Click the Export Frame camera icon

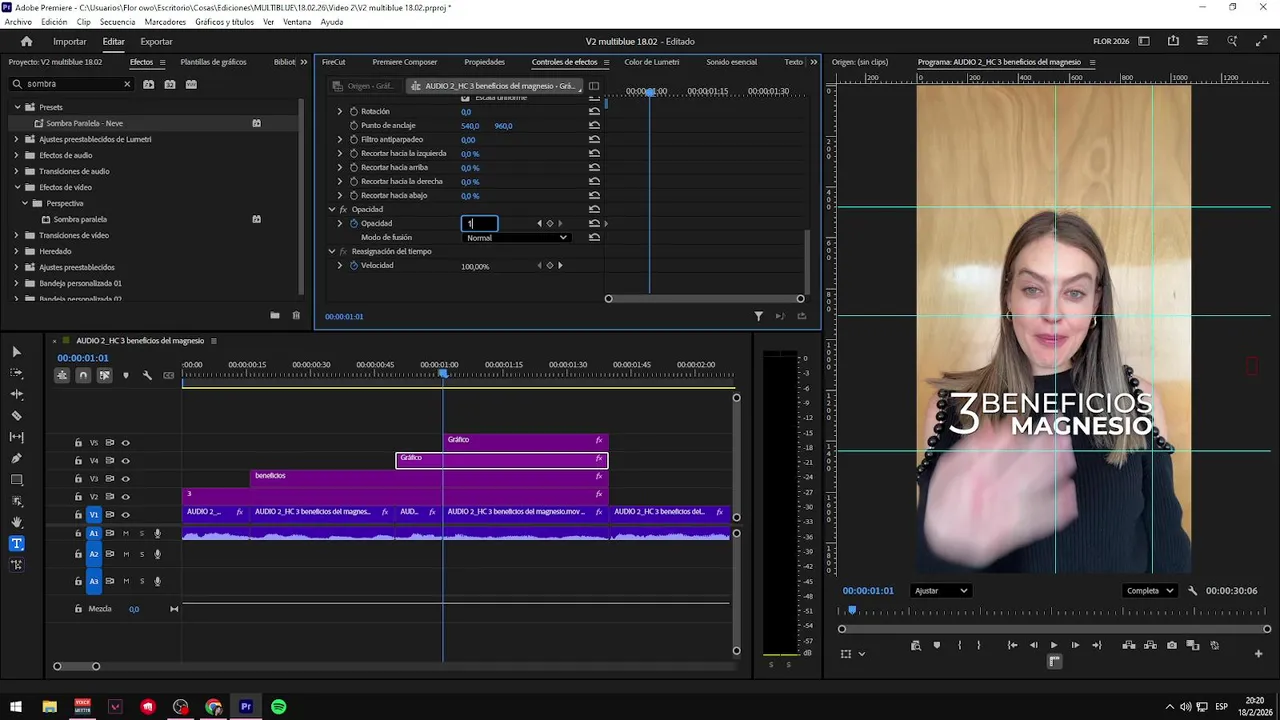pyautogui.click(x=1172, y=645)
